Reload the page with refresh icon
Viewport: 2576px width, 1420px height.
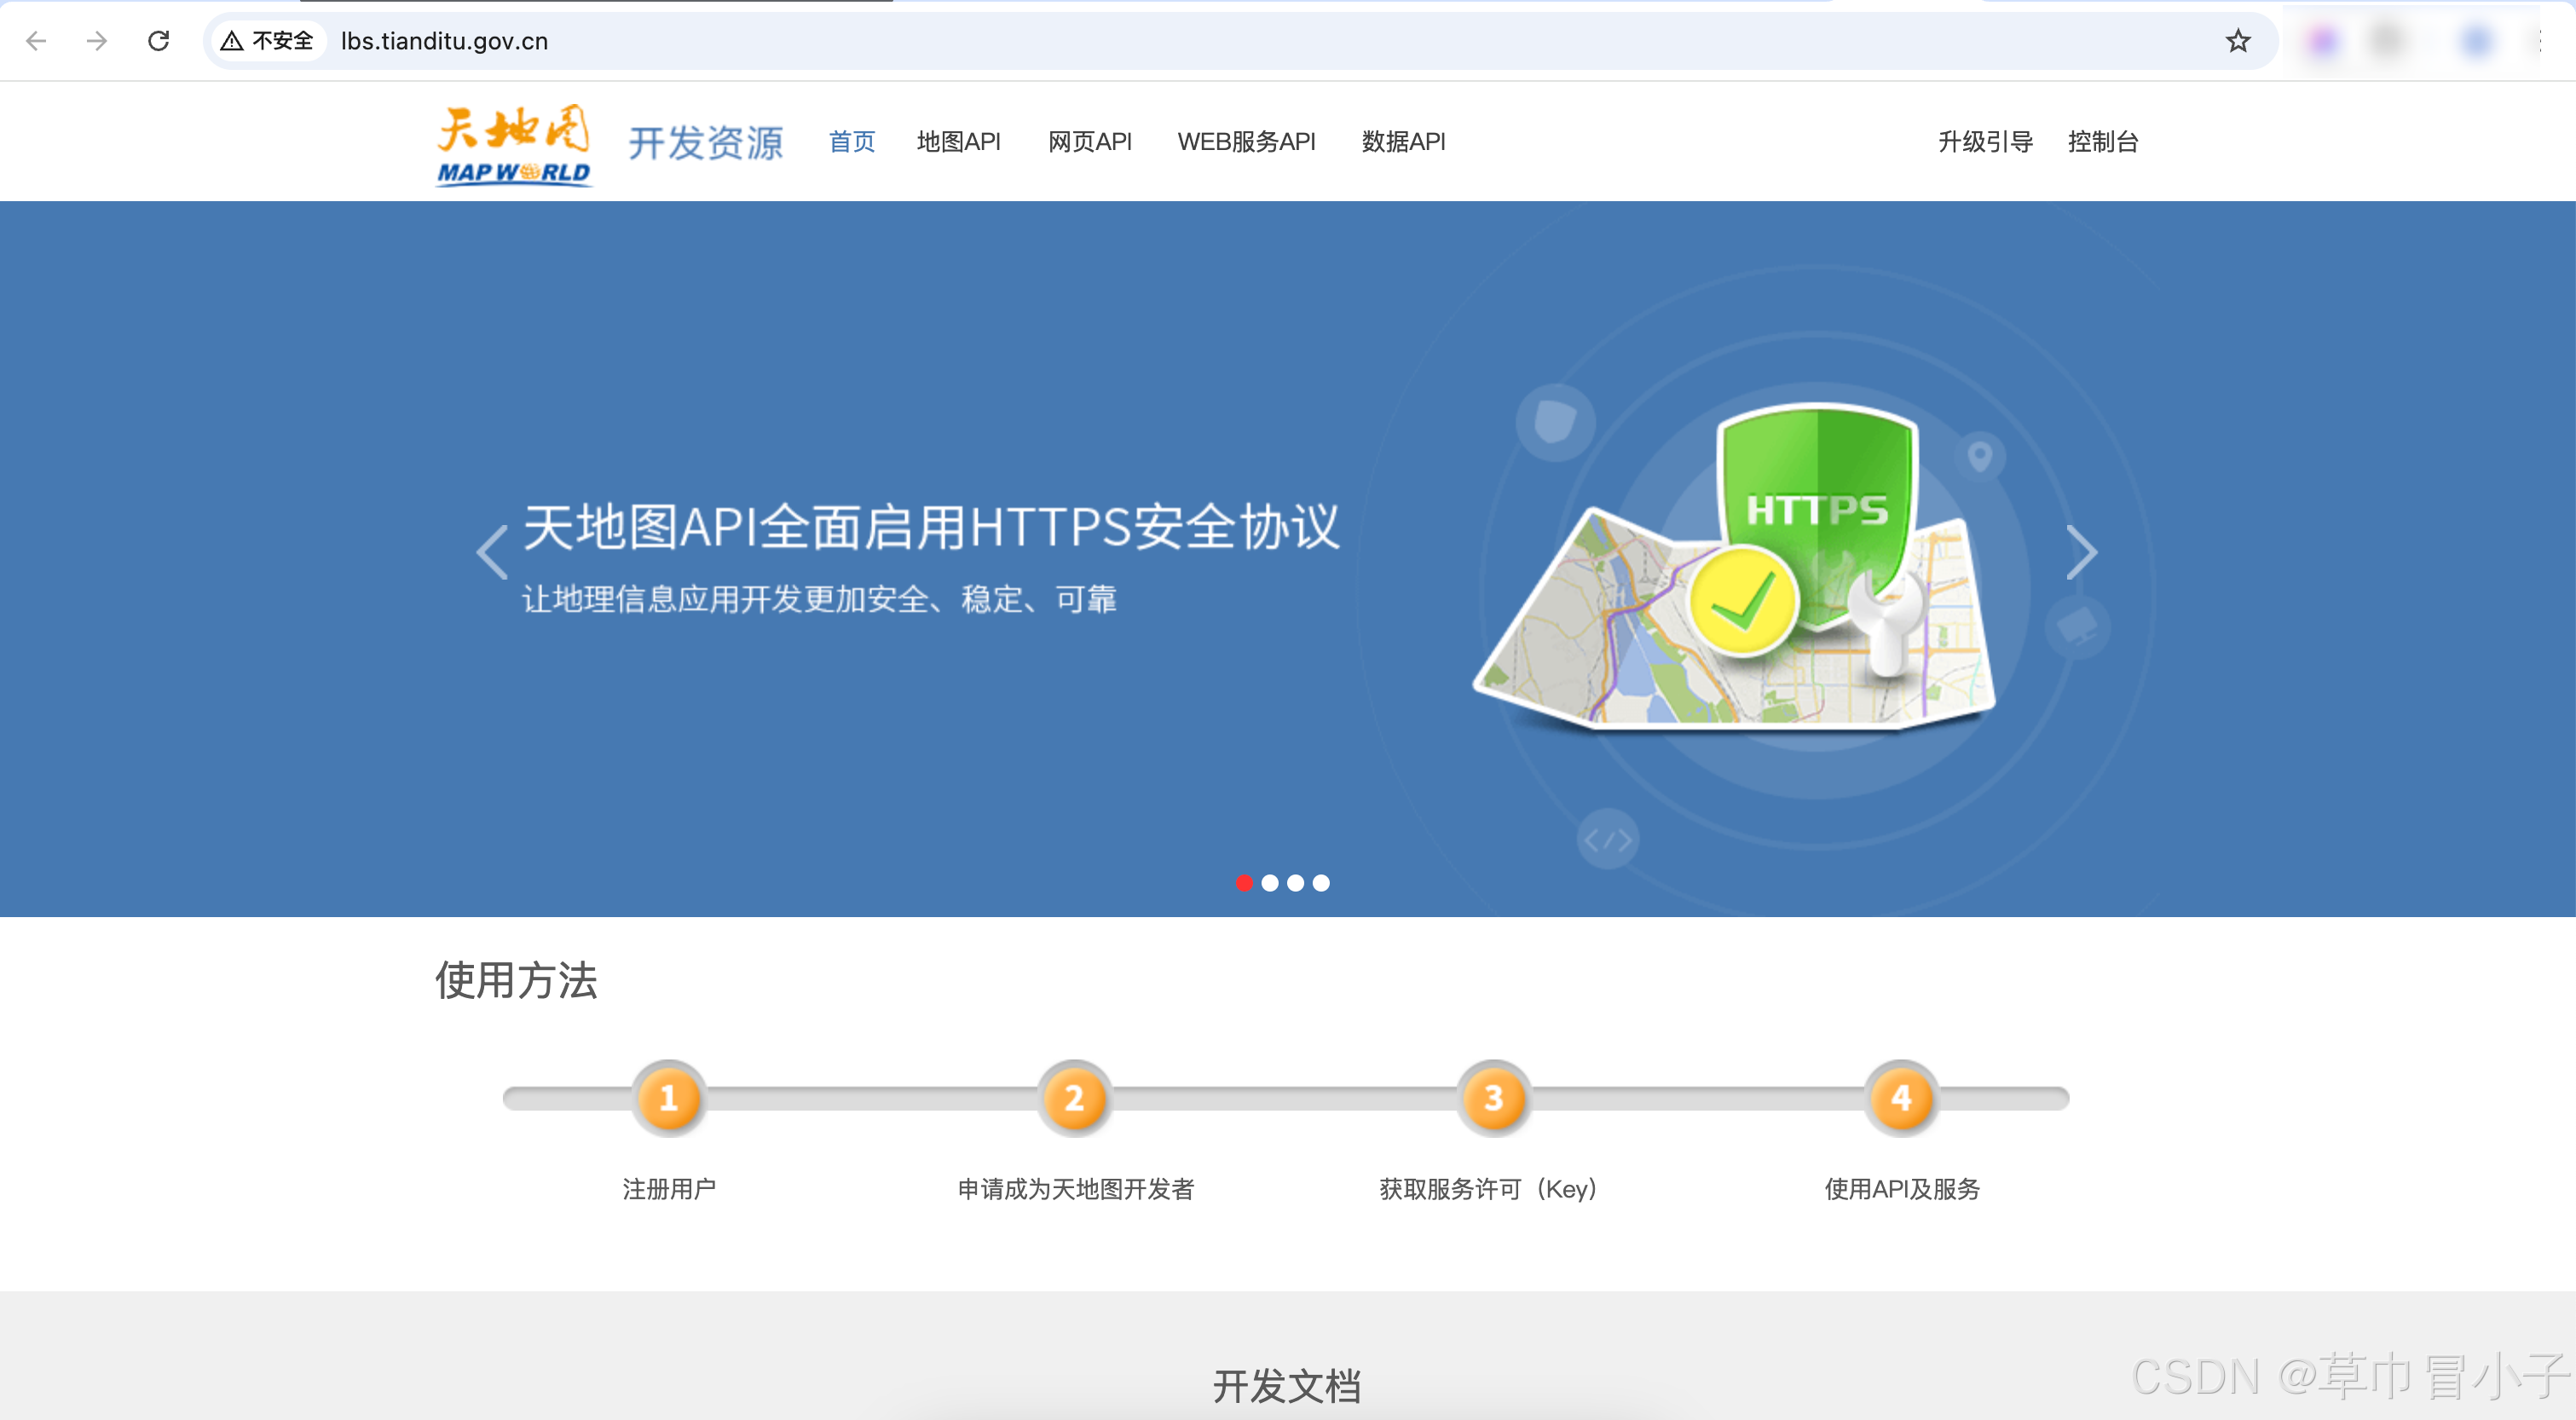(x=158, y=41)
